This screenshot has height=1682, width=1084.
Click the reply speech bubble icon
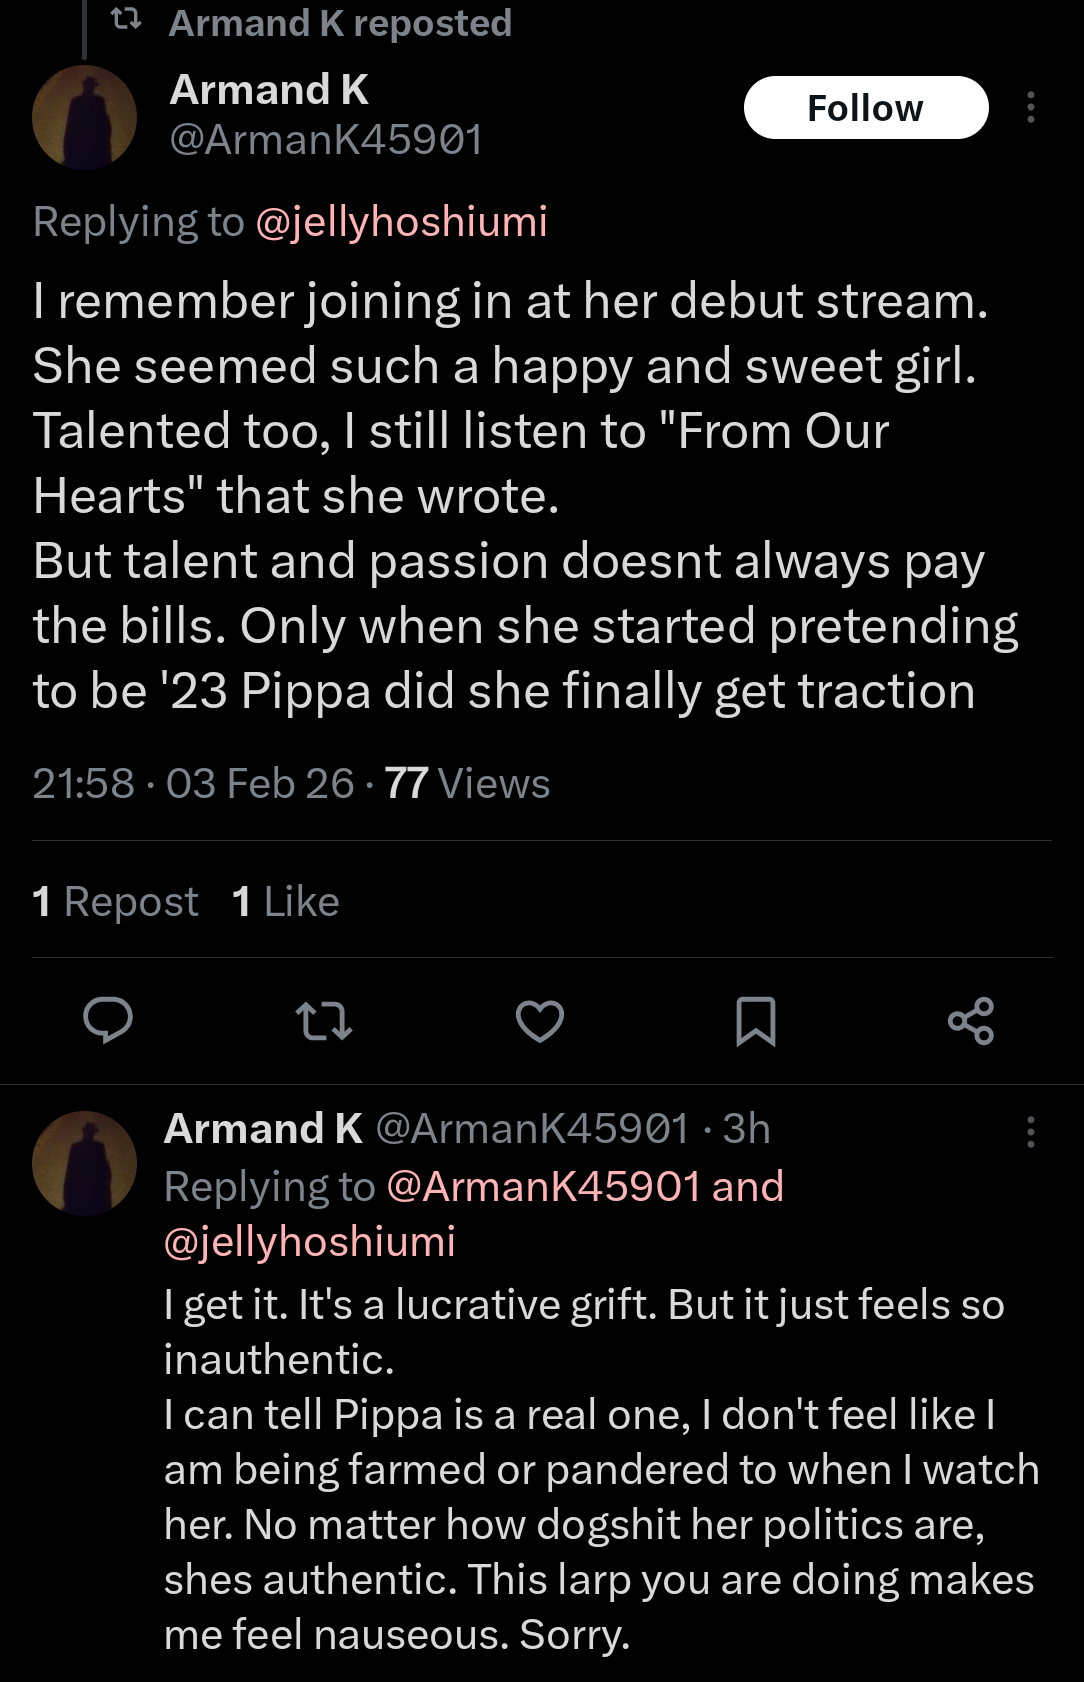[x=108, y=1020]
